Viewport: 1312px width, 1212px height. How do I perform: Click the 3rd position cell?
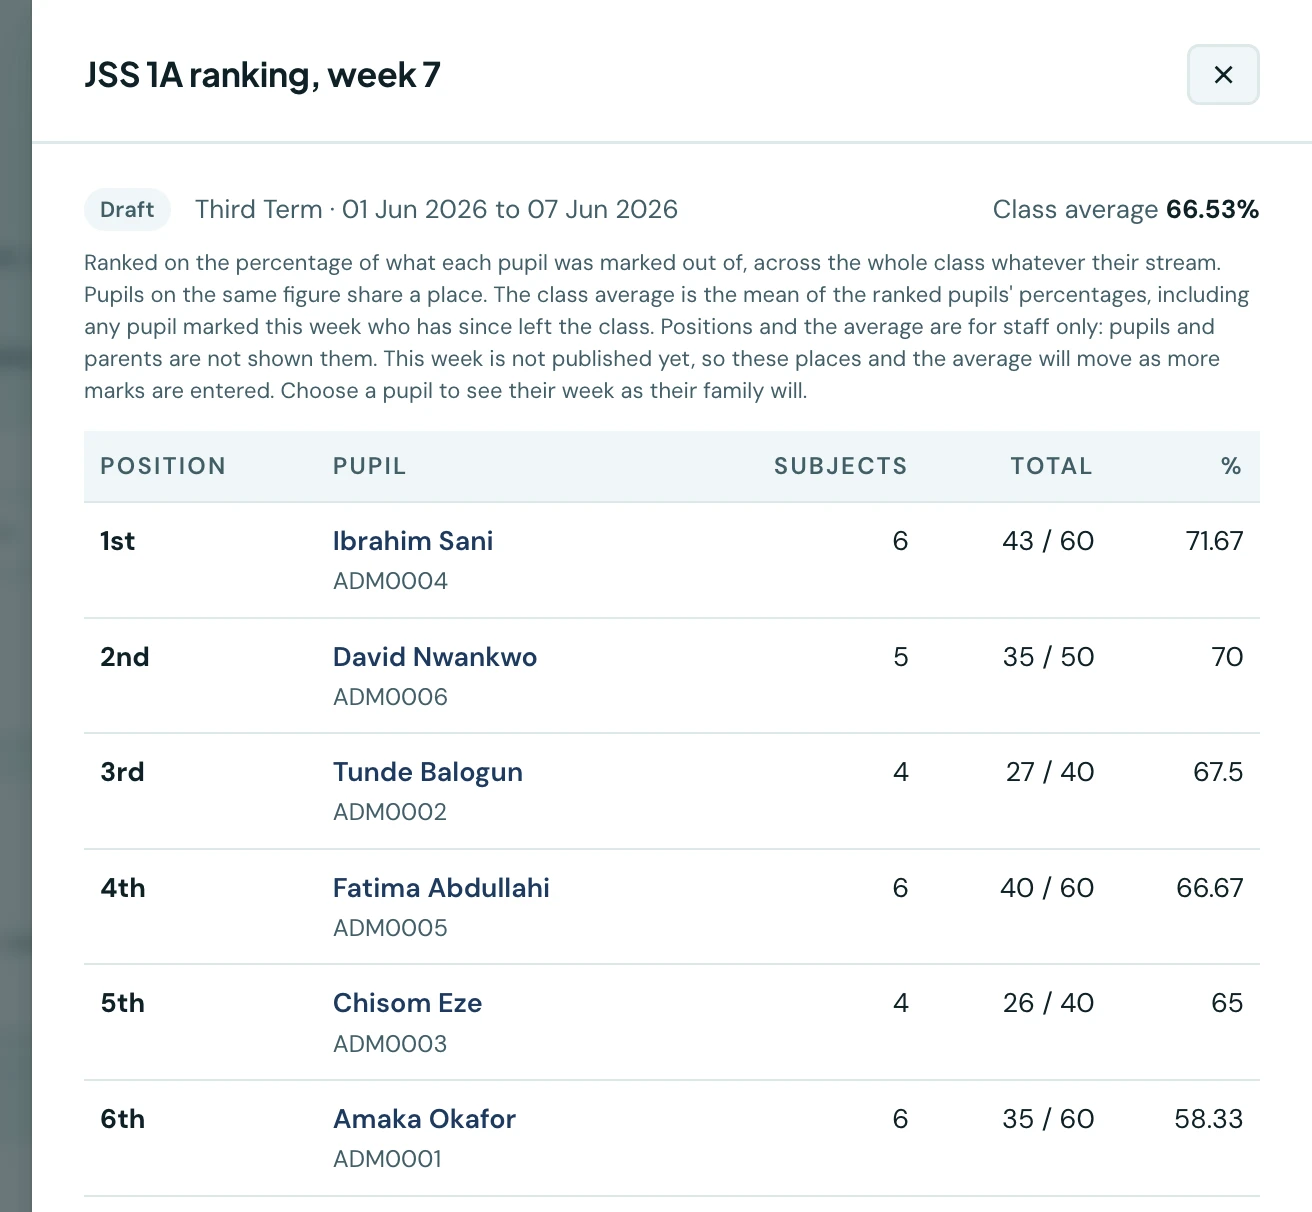(x=122, y=772)
